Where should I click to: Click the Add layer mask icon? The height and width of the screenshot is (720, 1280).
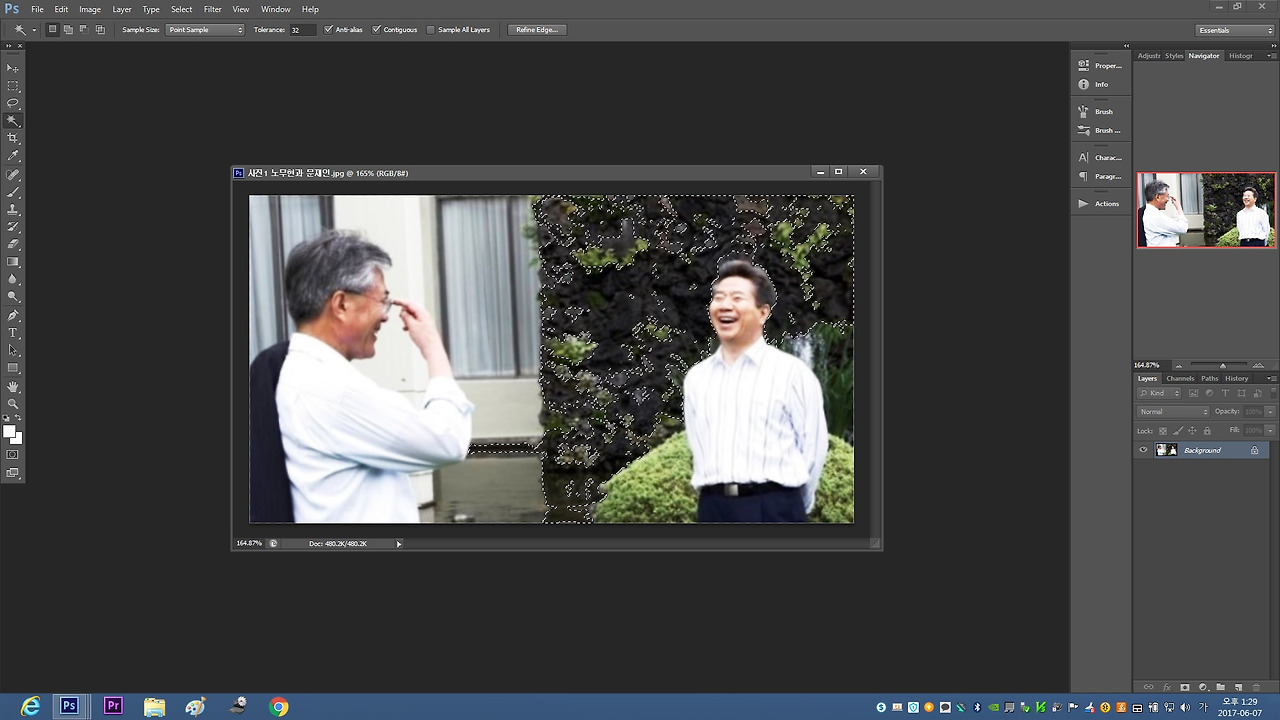pyautogui.click(x=1185, y=687)
